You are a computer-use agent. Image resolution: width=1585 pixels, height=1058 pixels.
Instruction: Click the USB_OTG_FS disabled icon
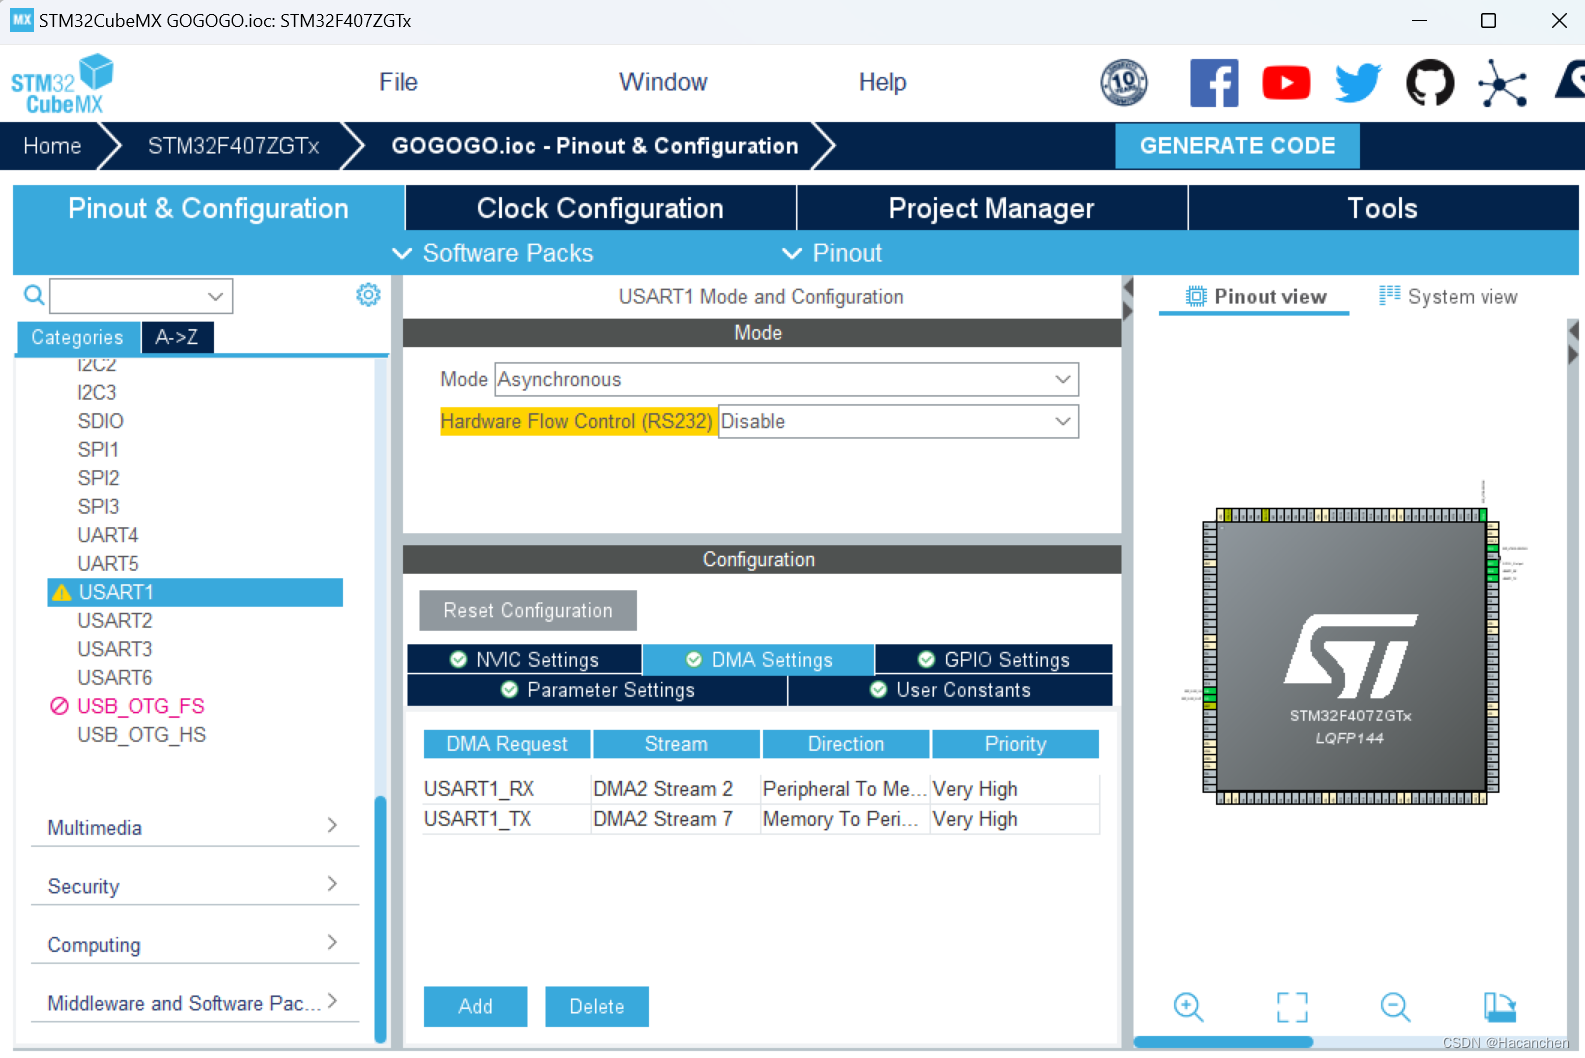pyautogui.click(x=59, y=706)
